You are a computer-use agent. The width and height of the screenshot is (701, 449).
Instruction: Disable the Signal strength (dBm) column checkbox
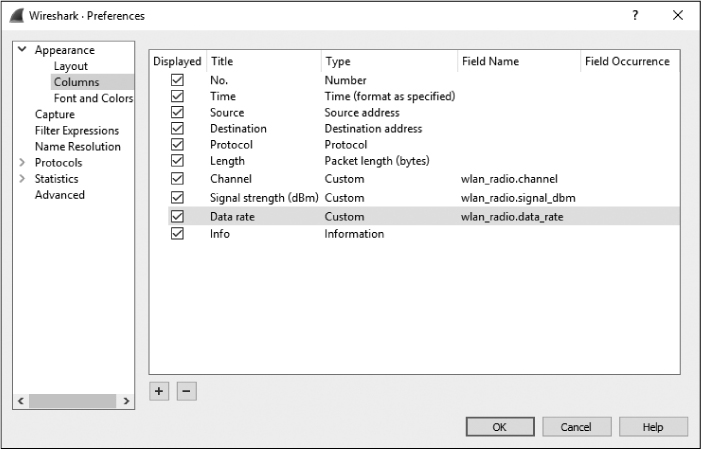(178, 198)
